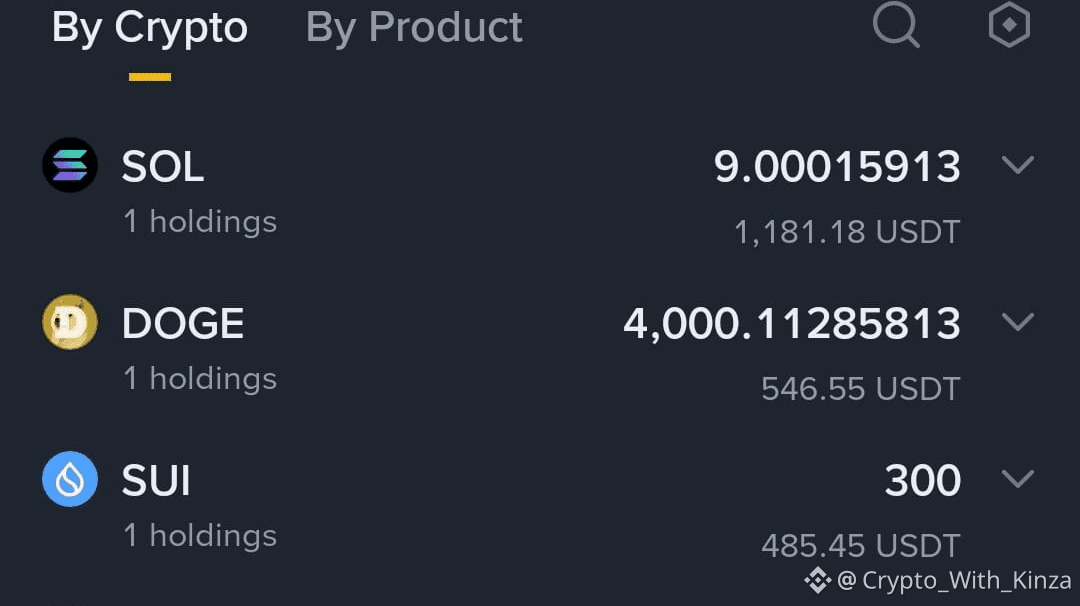Tap the hexagon settings icon
The width and height of the screenshot is (1080, 606).
click(1009, 25)
